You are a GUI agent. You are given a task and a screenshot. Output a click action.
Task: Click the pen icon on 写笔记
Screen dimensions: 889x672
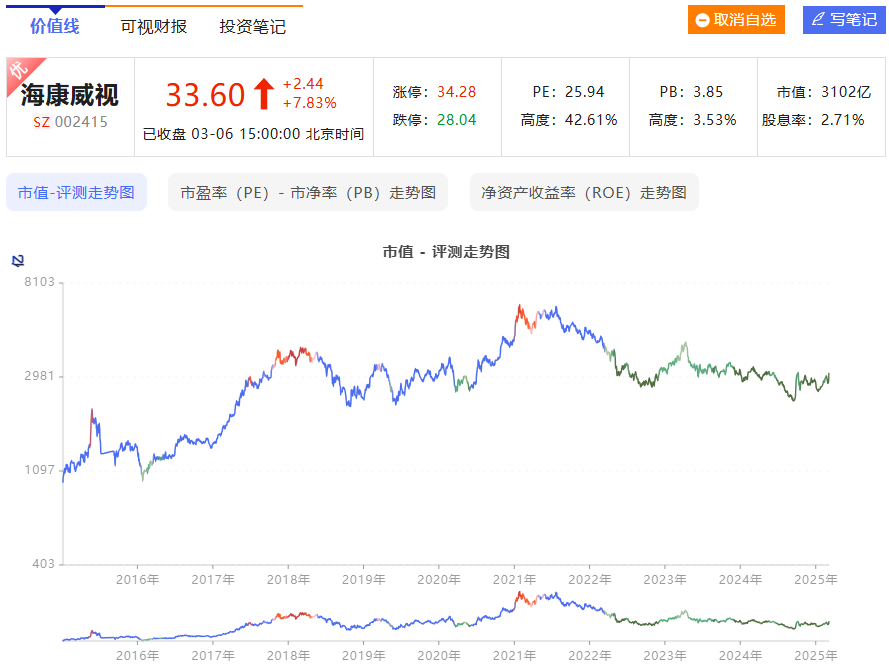[x=818, y=20]
